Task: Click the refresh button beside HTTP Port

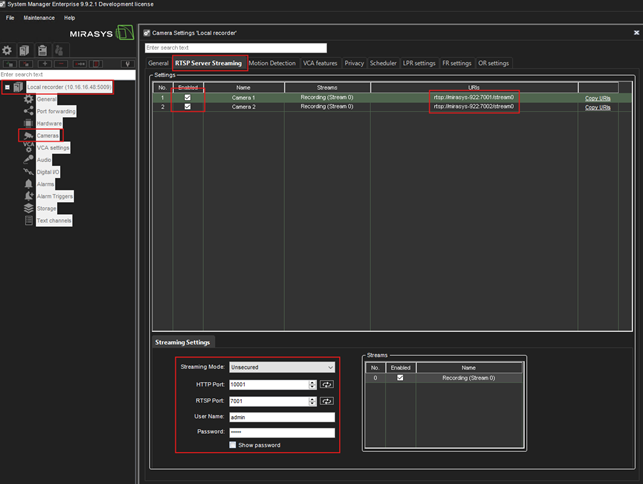Action: tap(326, 384)
